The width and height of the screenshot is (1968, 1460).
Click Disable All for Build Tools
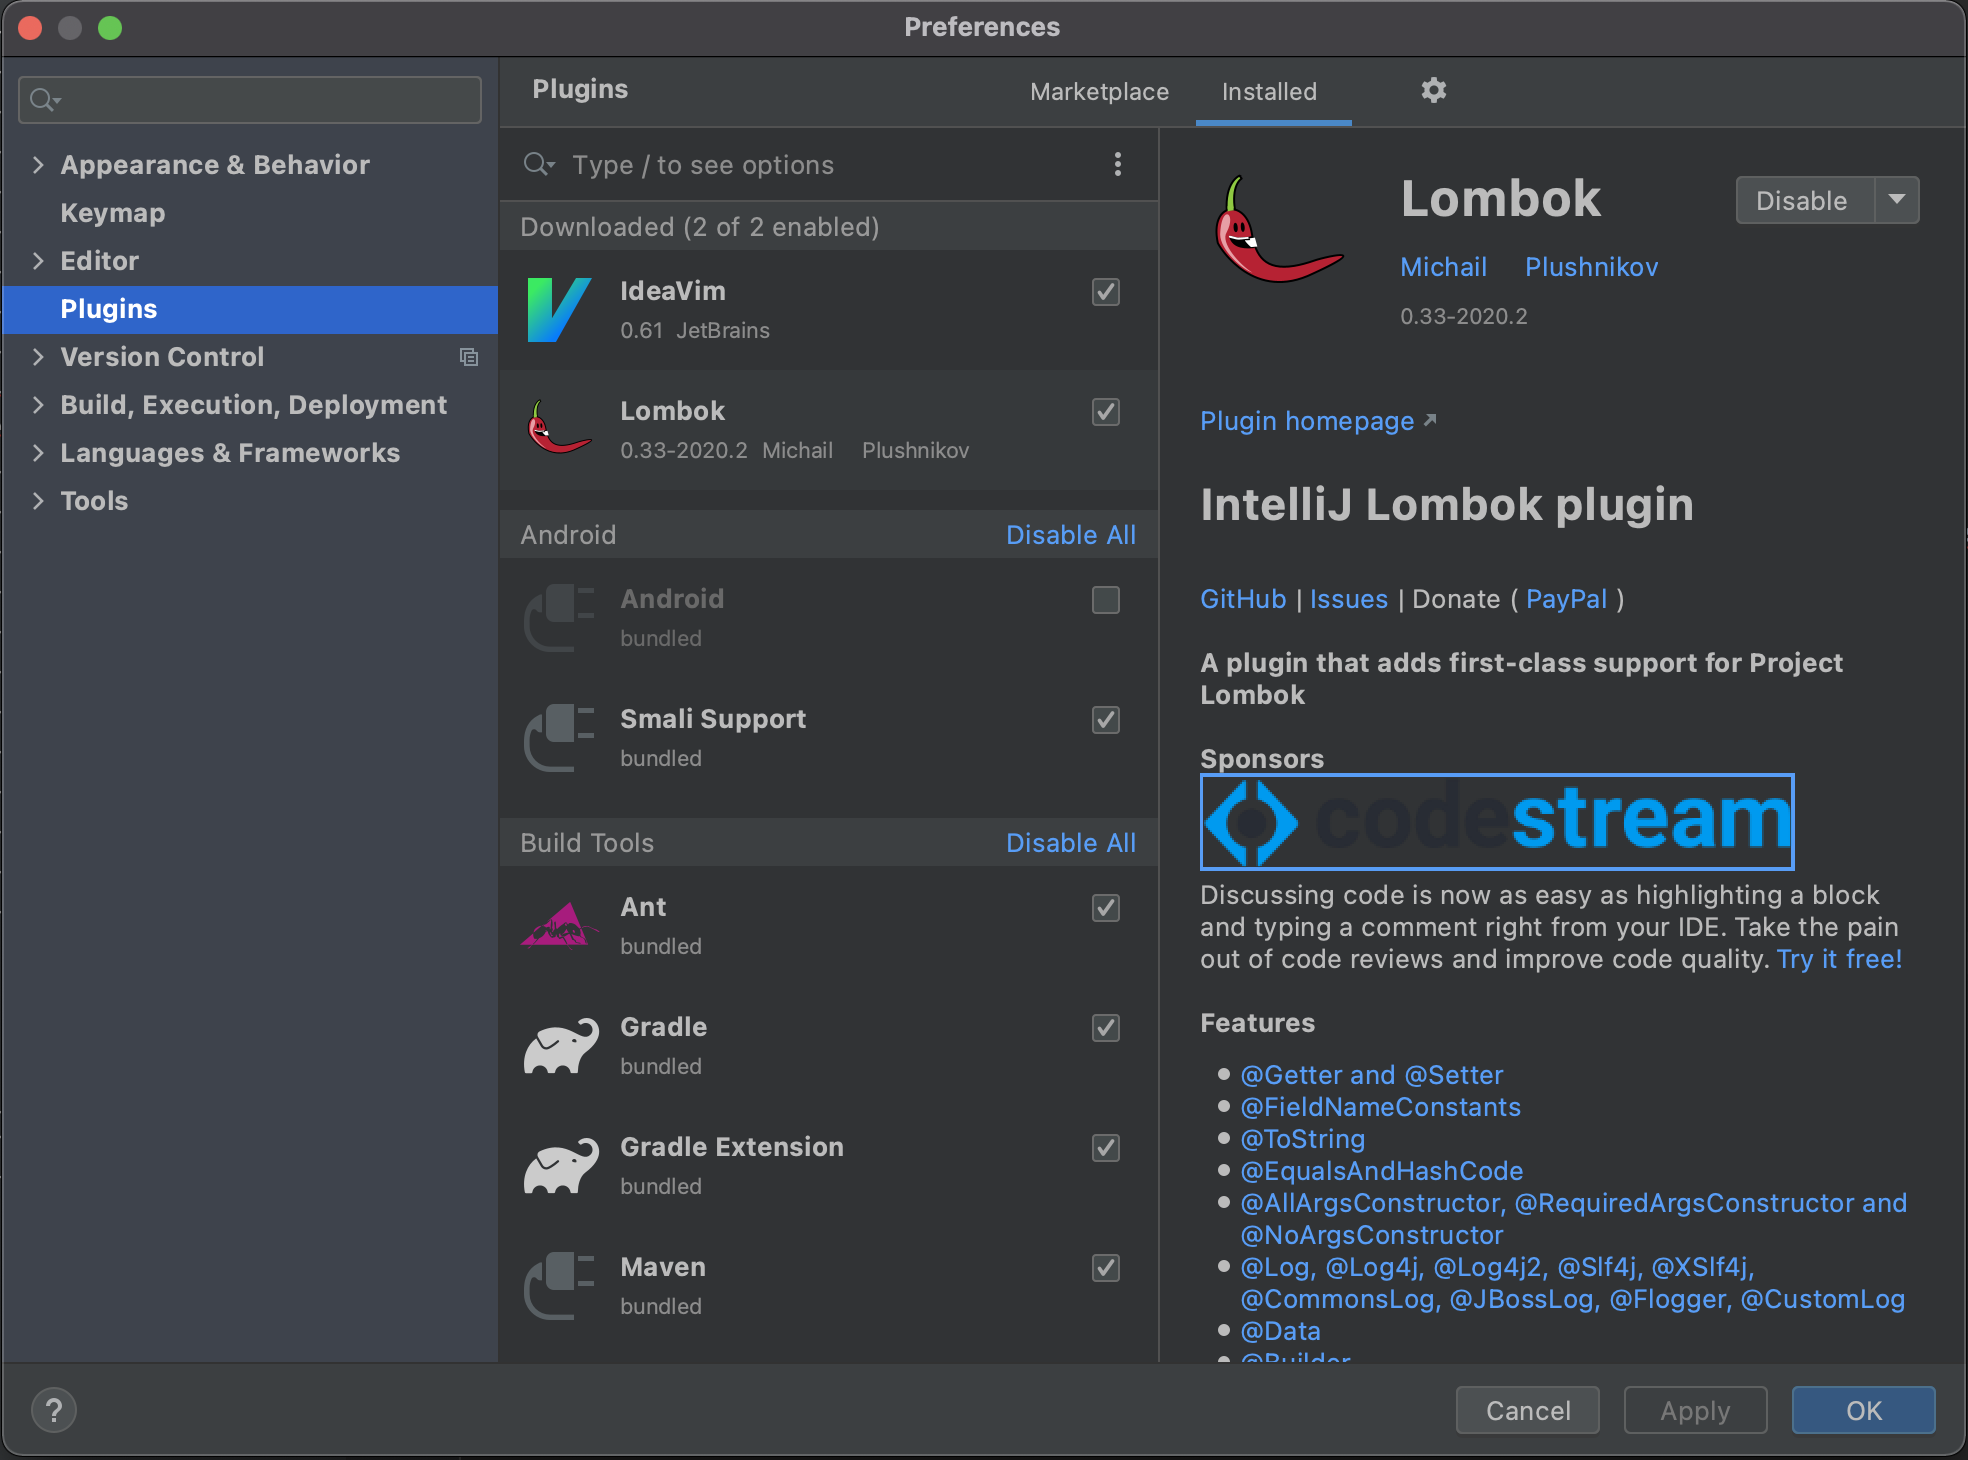[x=1070, y=843]
